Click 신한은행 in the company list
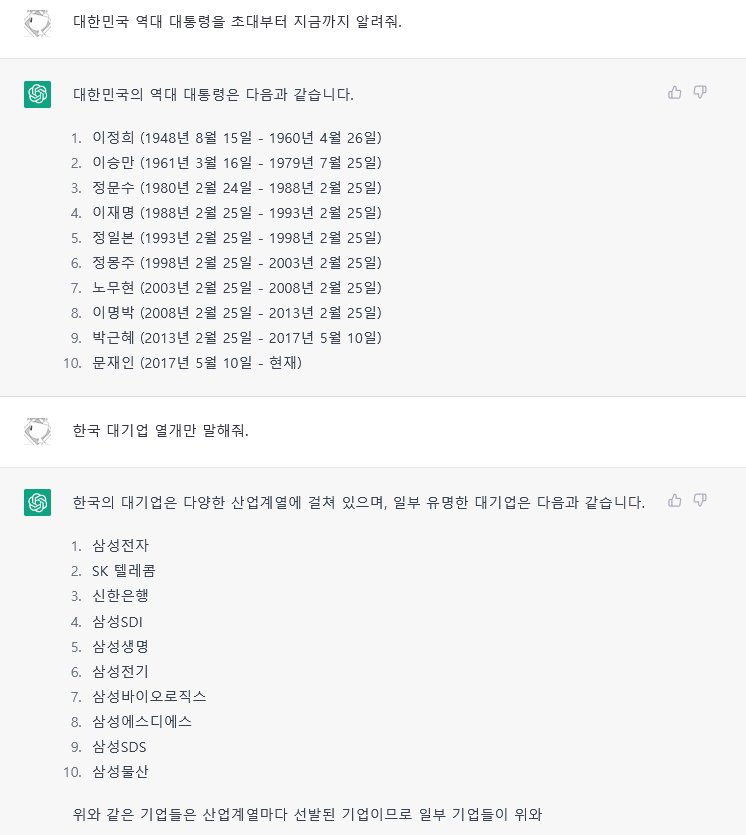The image size is (746, 835). point(120,596)
